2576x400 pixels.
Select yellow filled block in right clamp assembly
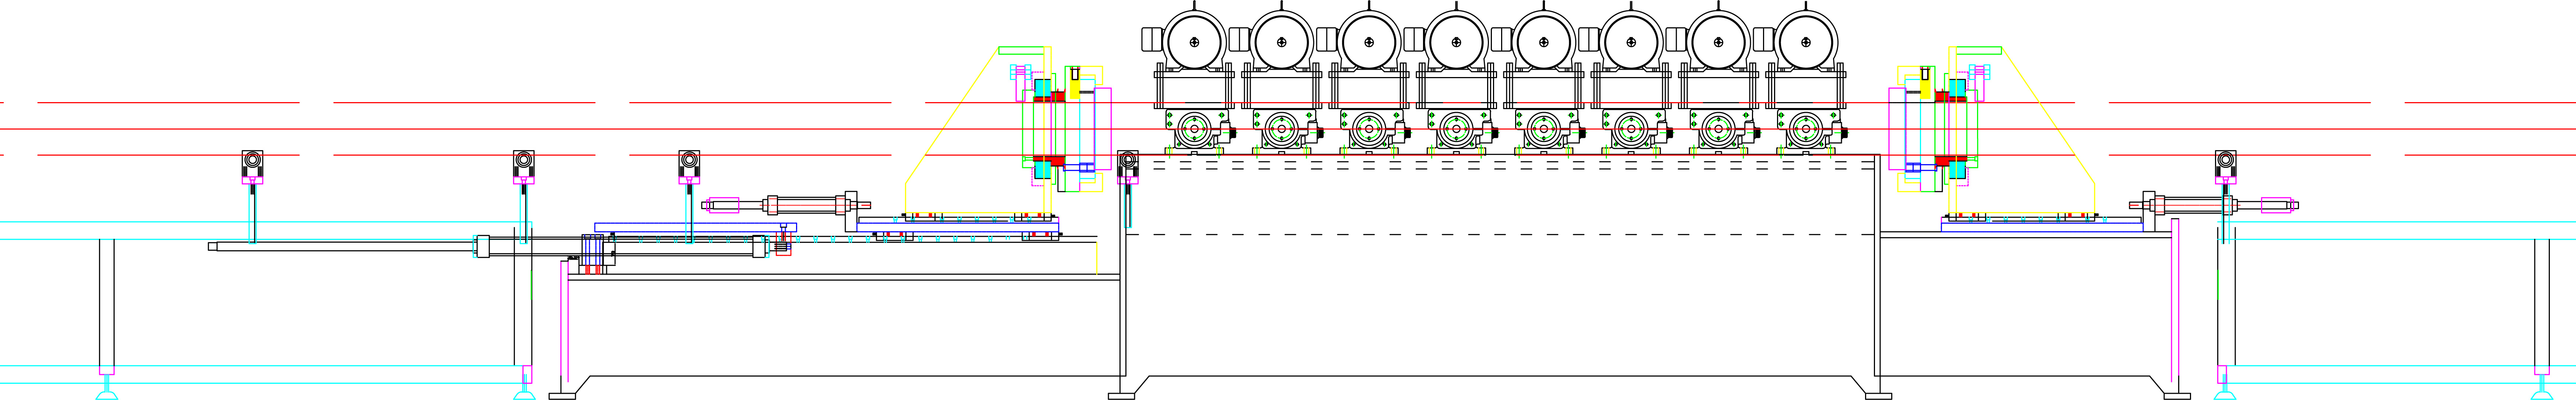[x=1925, y=88]
